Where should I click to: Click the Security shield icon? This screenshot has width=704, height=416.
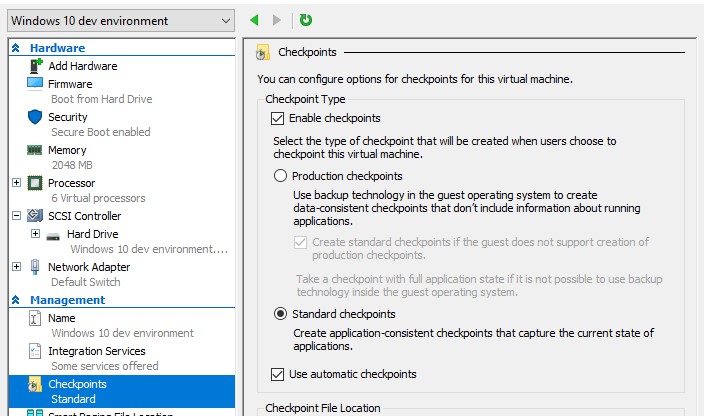[35, 117]
